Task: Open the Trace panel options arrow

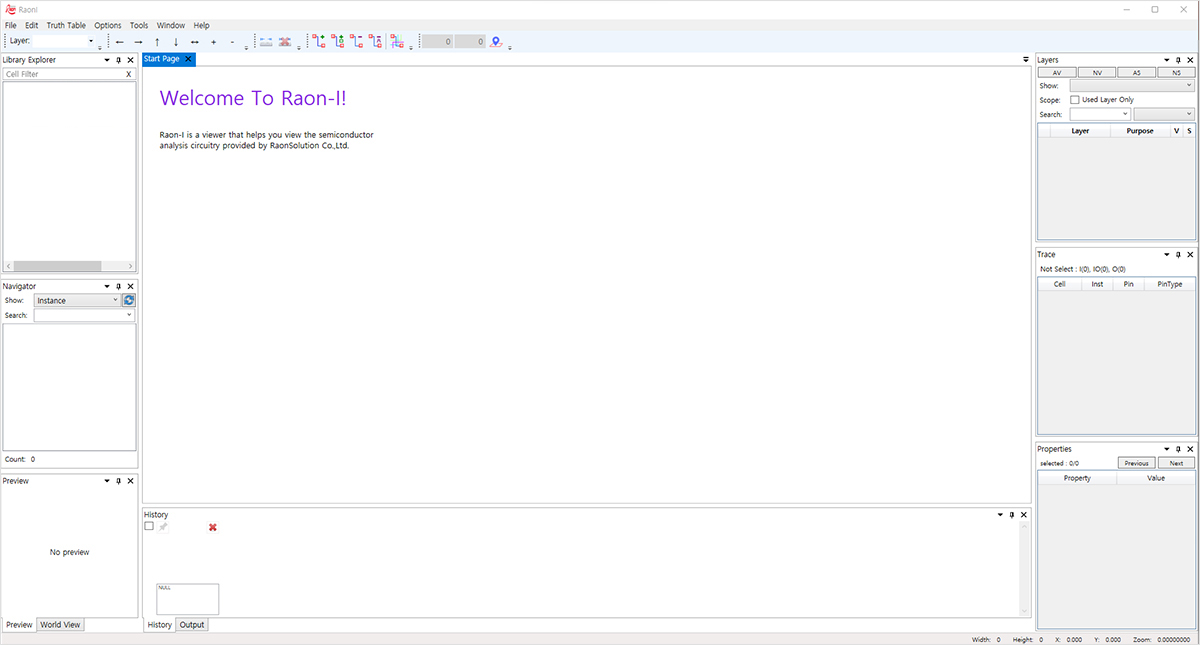Action: 1166,255
